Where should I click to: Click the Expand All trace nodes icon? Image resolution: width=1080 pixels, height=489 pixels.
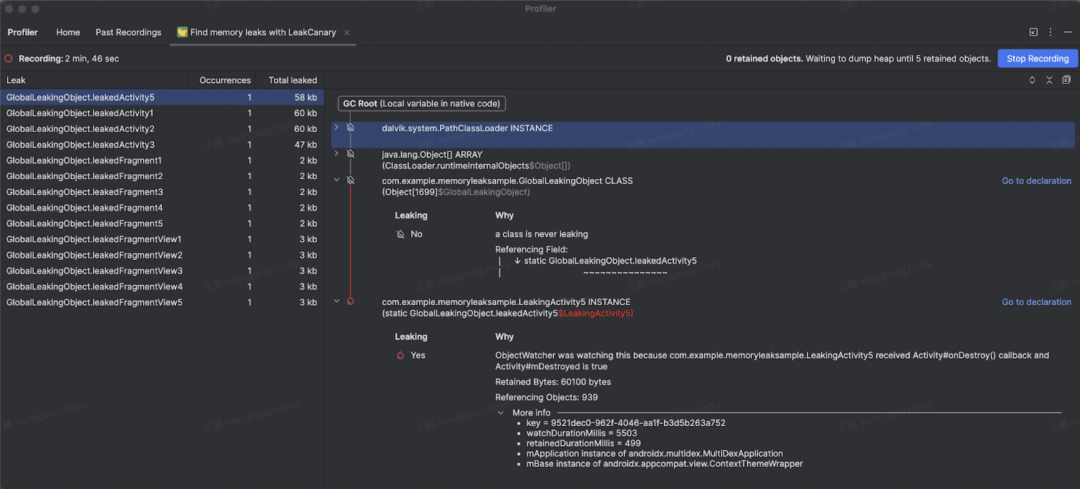(x=1032, y=80)
